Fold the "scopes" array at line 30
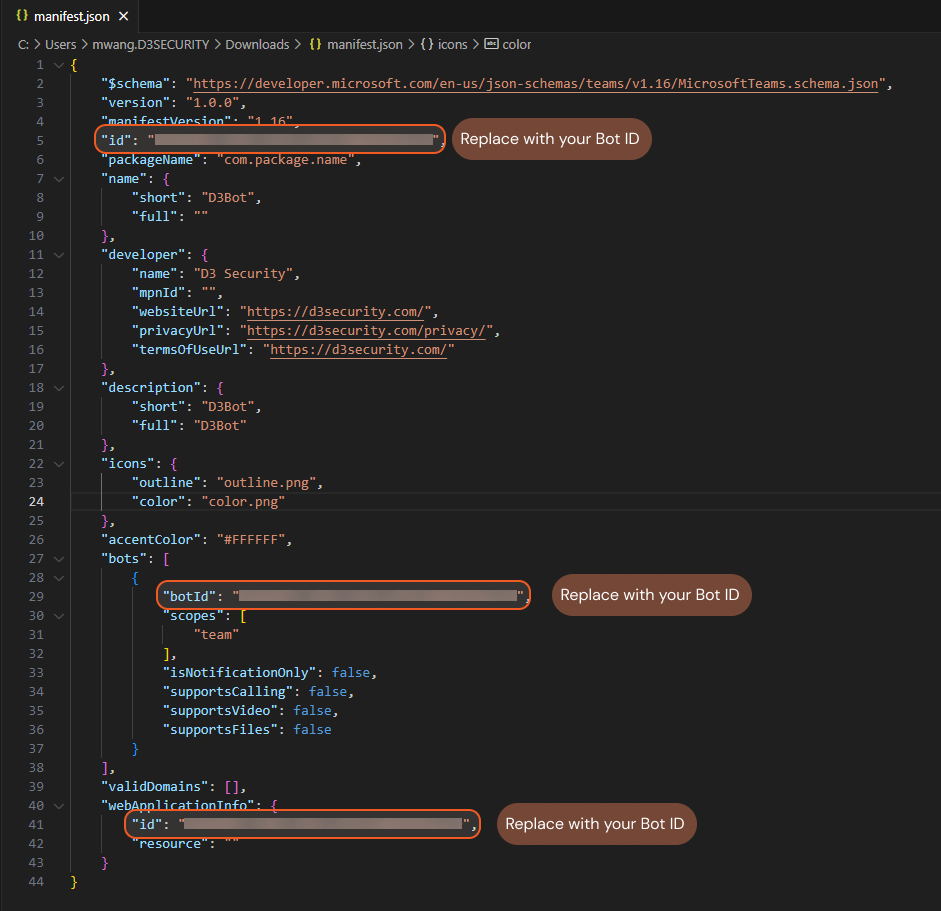 tap(59, 616)
